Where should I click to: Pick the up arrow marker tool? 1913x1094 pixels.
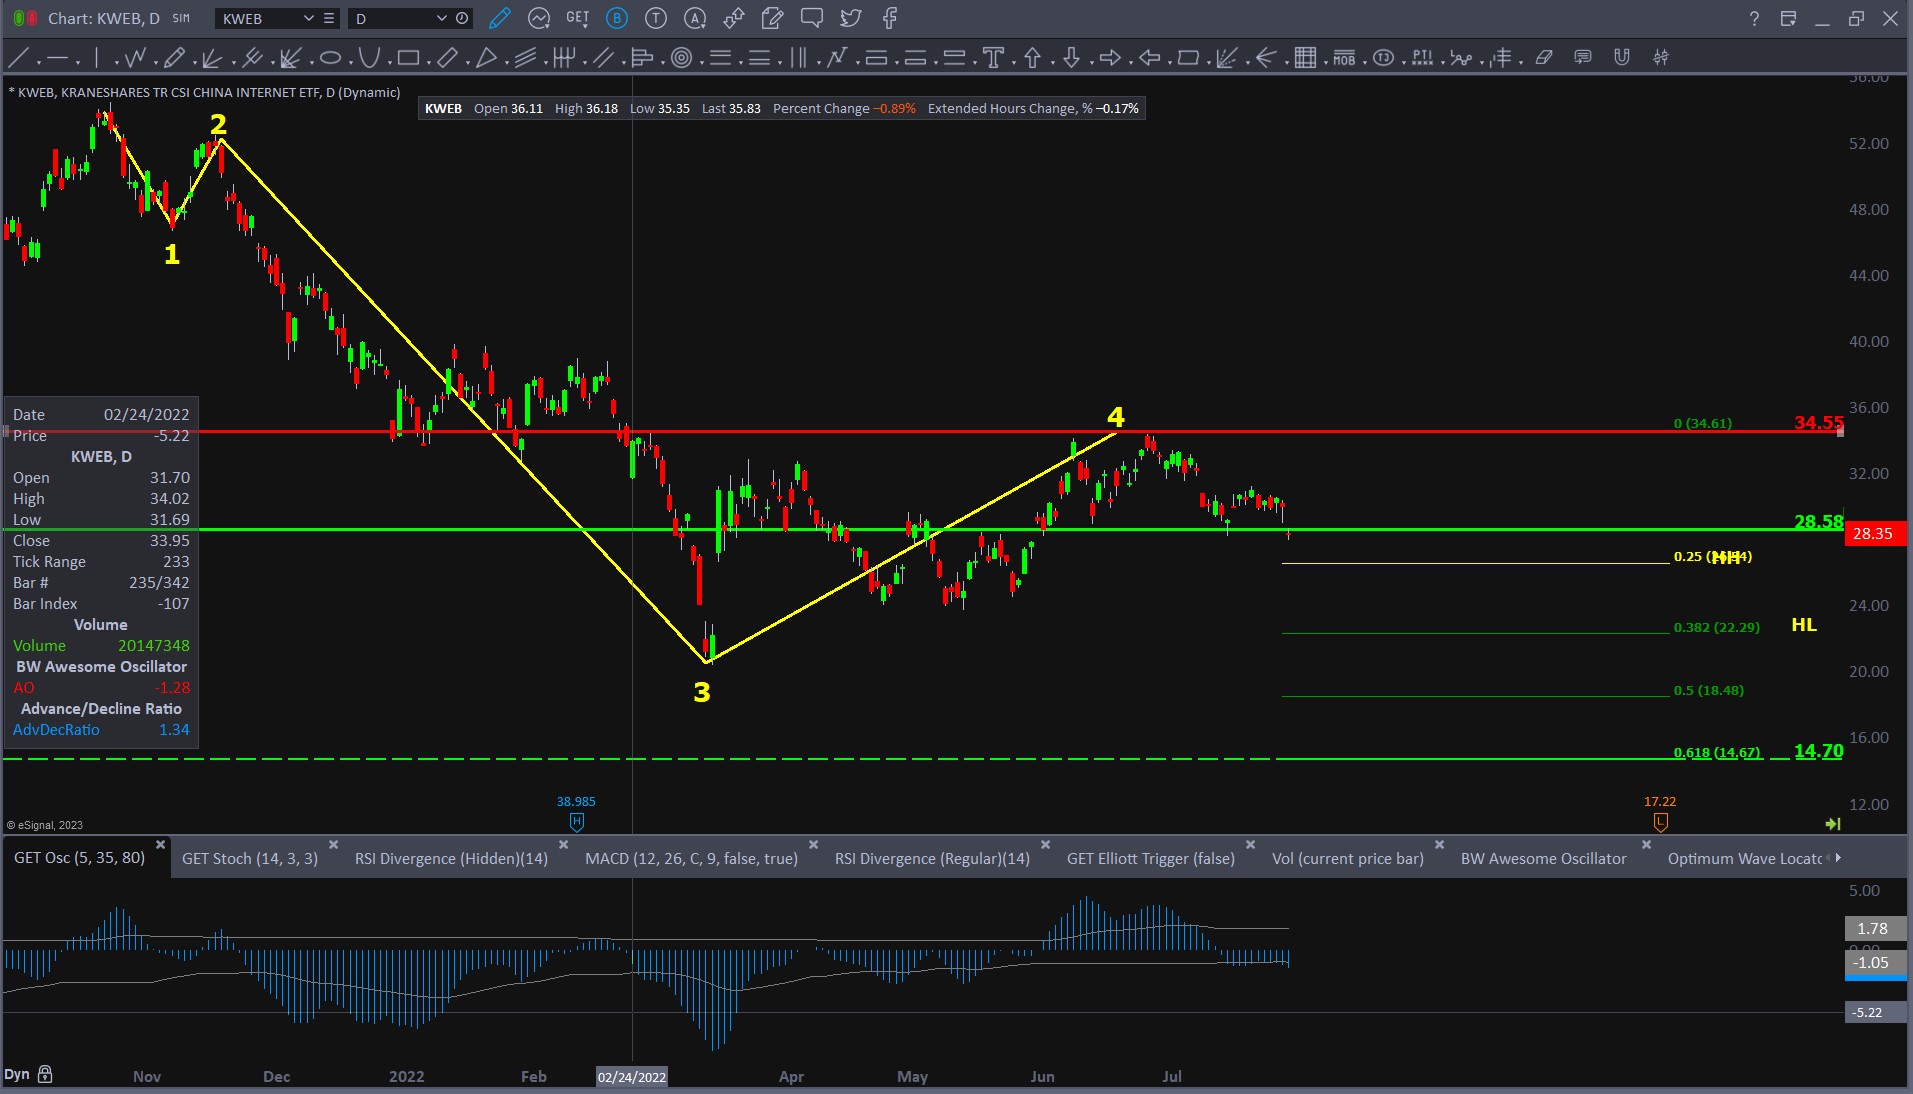coord(1032,58)
